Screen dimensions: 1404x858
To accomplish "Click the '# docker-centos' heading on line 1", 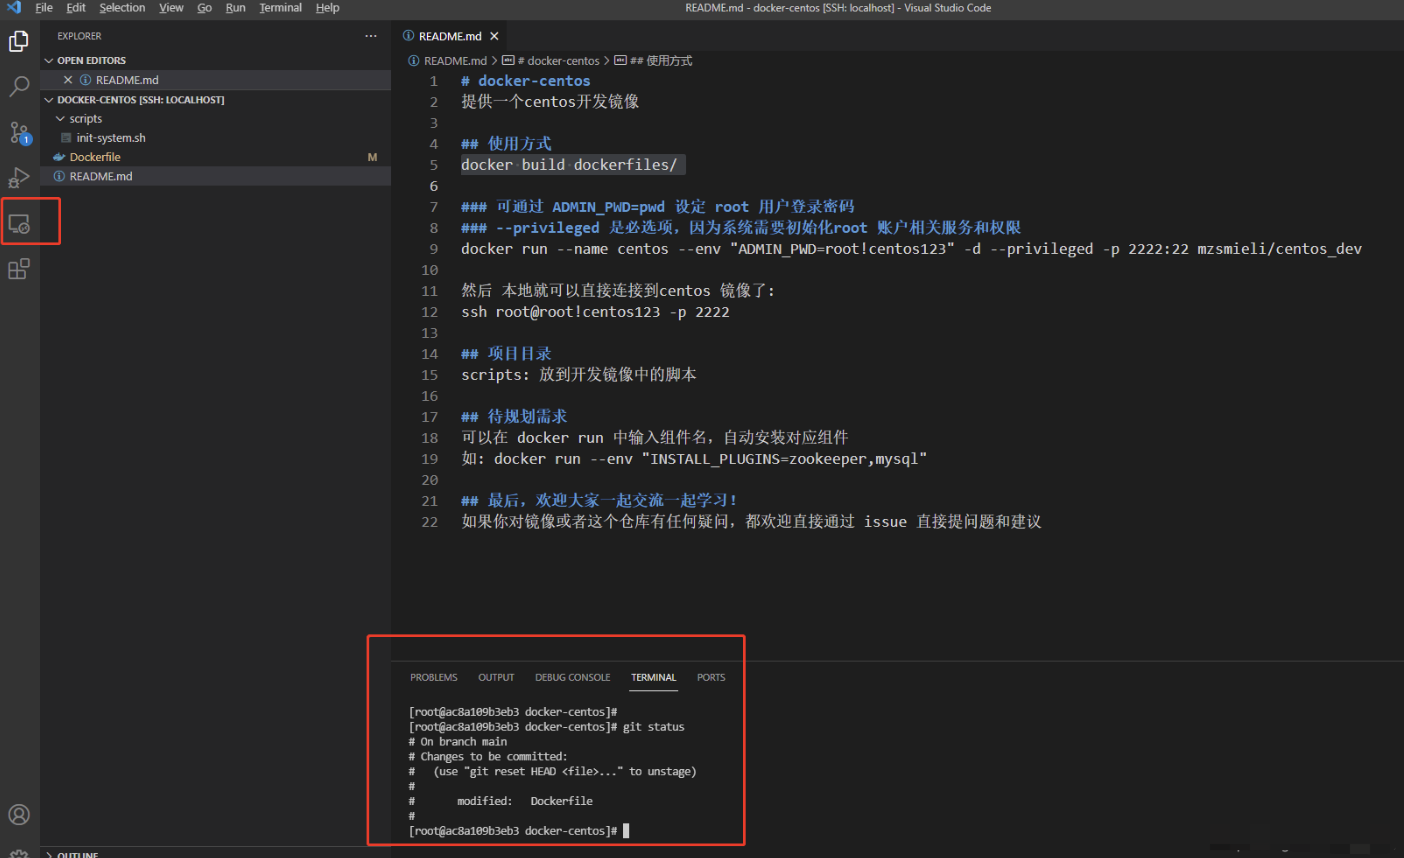I will (526, 81).
